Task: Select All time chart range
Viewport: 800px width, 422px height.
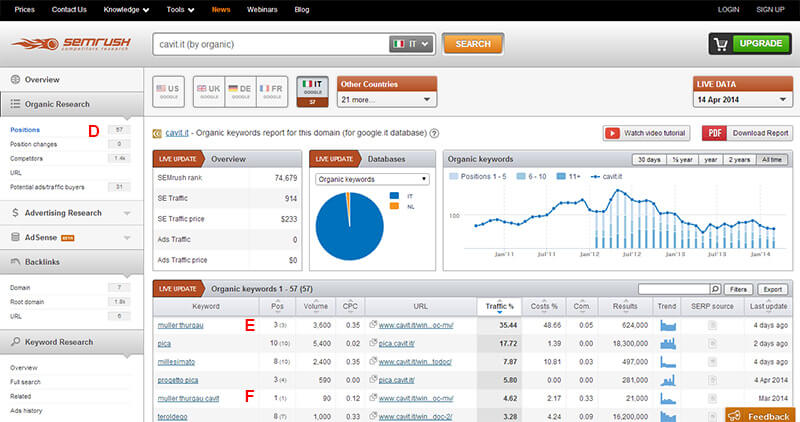Action: (x=772, y=160)
